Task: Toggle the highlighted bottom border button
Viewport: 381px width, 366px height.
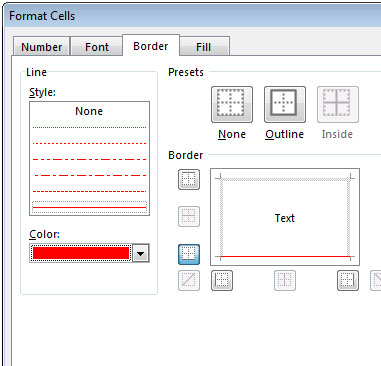Action: click(x=189, y=254)
